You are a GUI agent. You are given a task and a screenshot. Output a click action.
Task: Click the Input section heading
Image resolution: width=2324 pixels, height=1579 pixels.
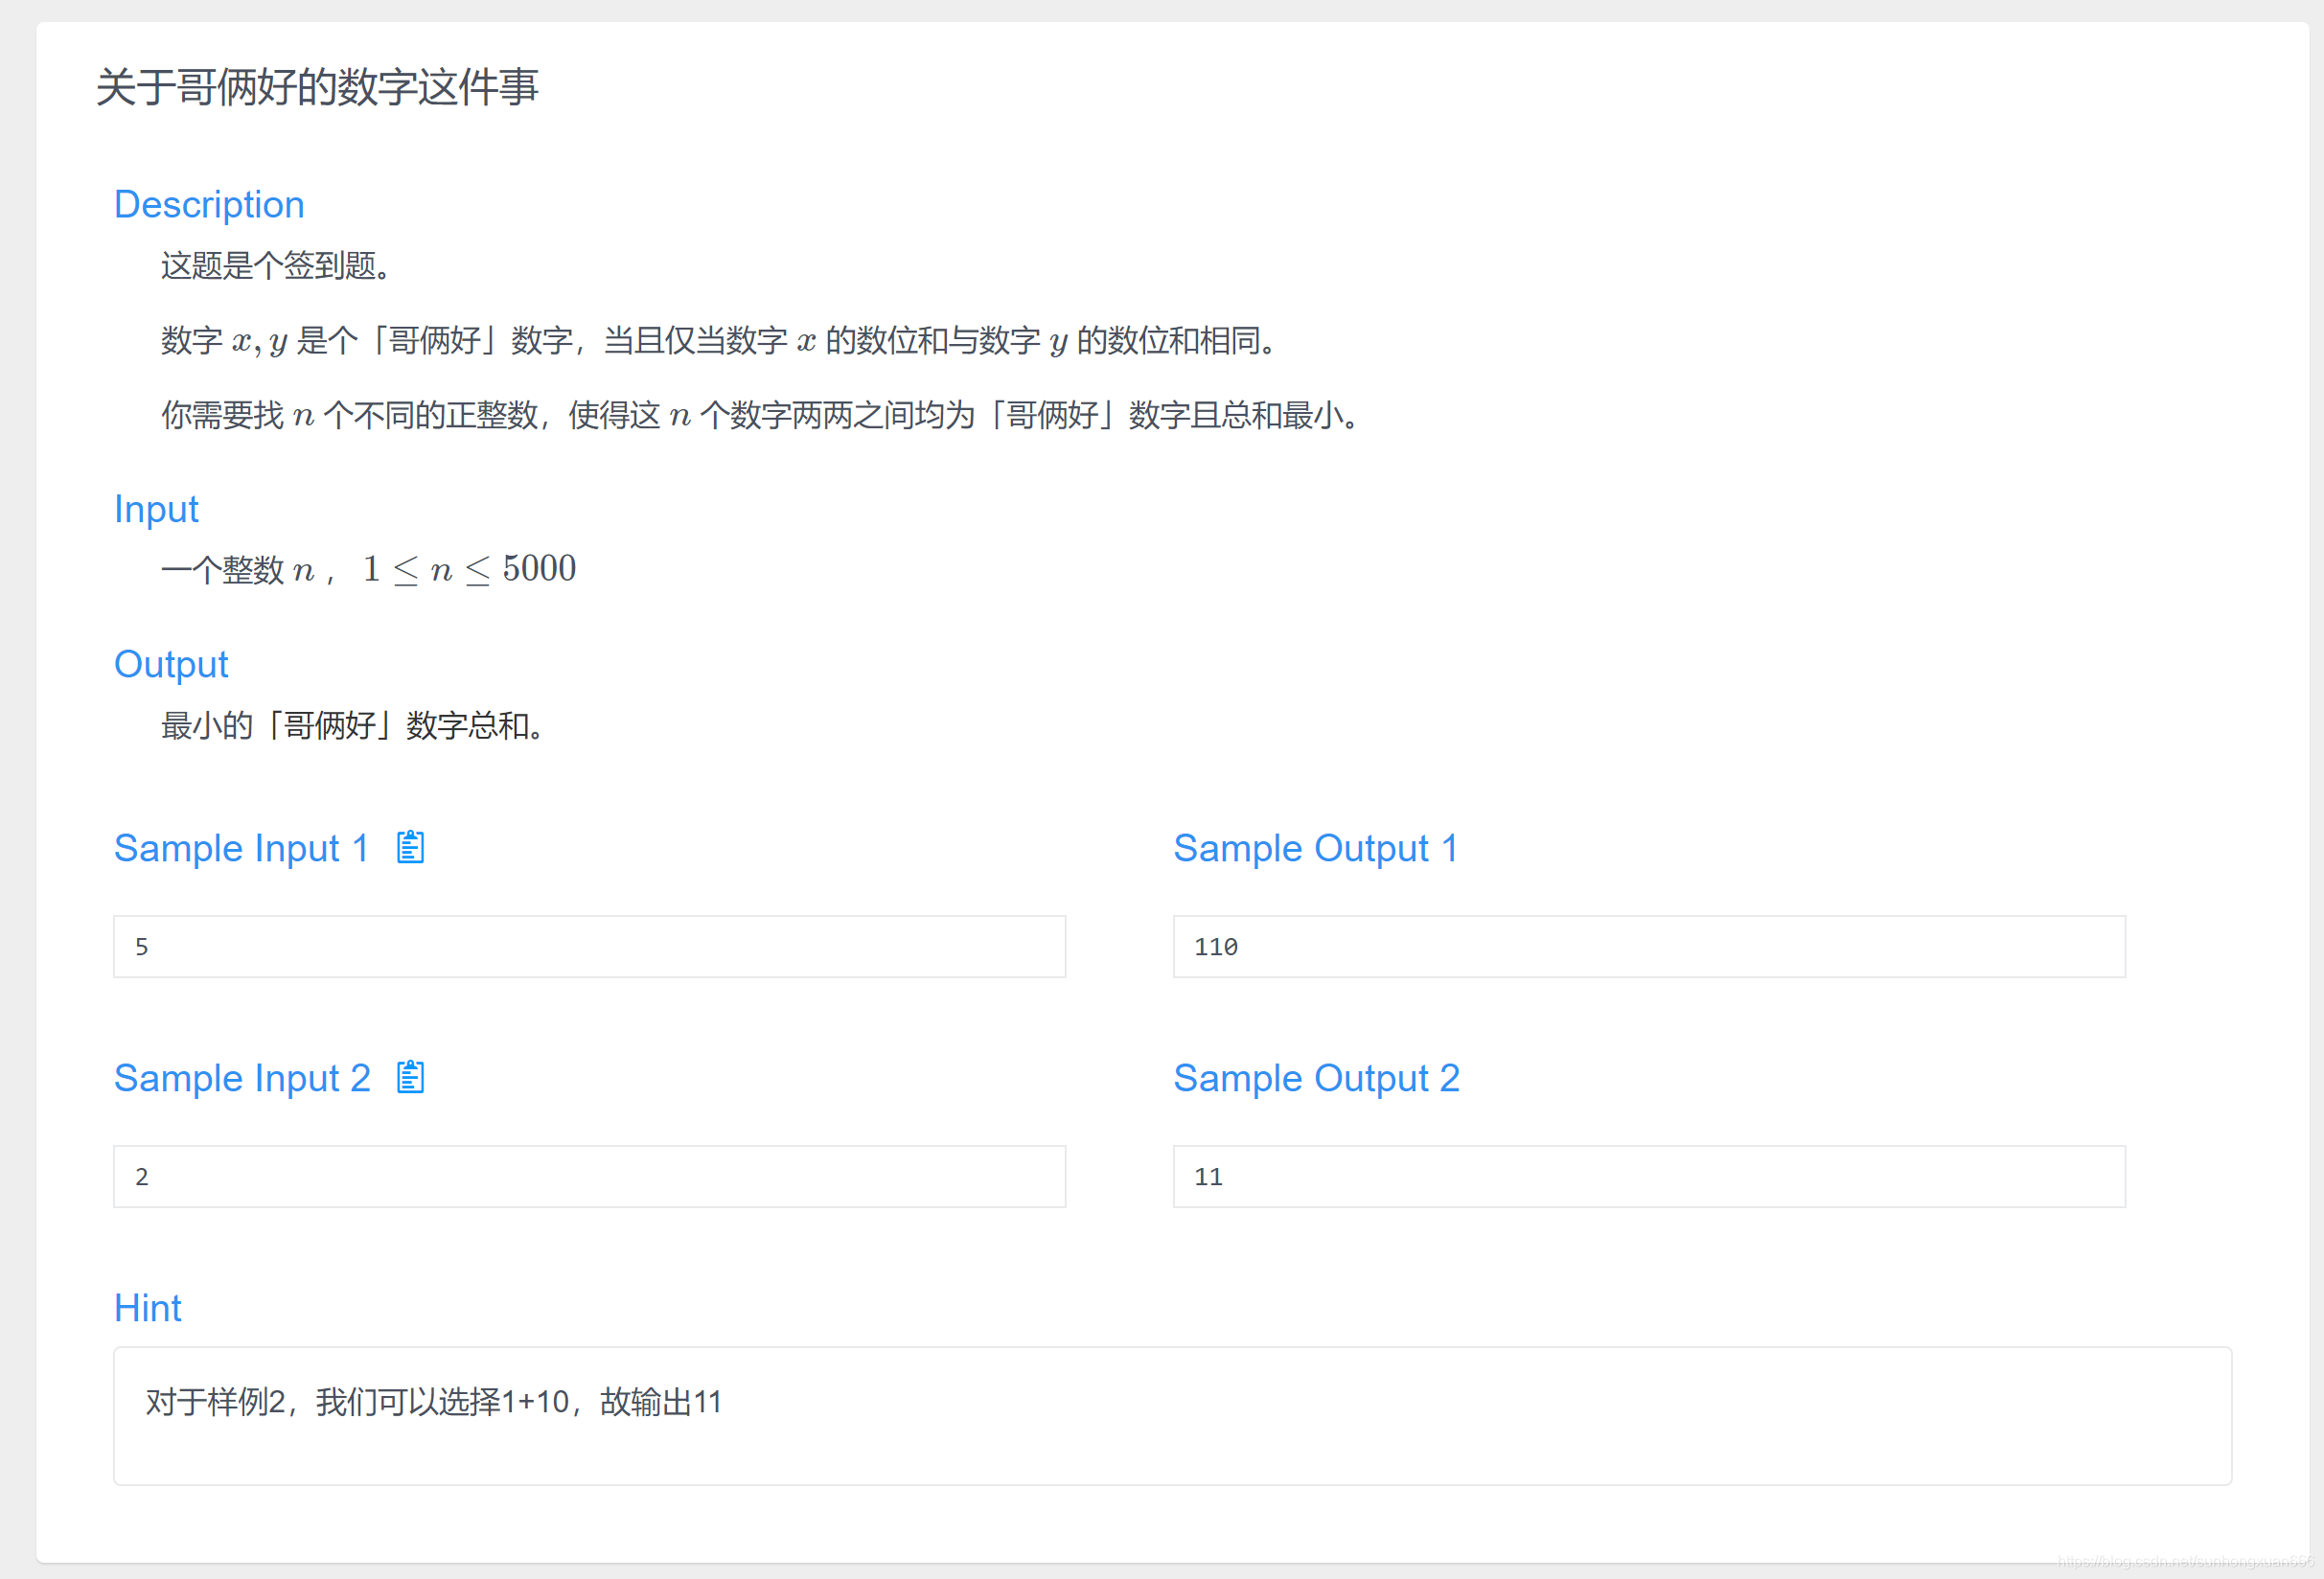point(156,509)
